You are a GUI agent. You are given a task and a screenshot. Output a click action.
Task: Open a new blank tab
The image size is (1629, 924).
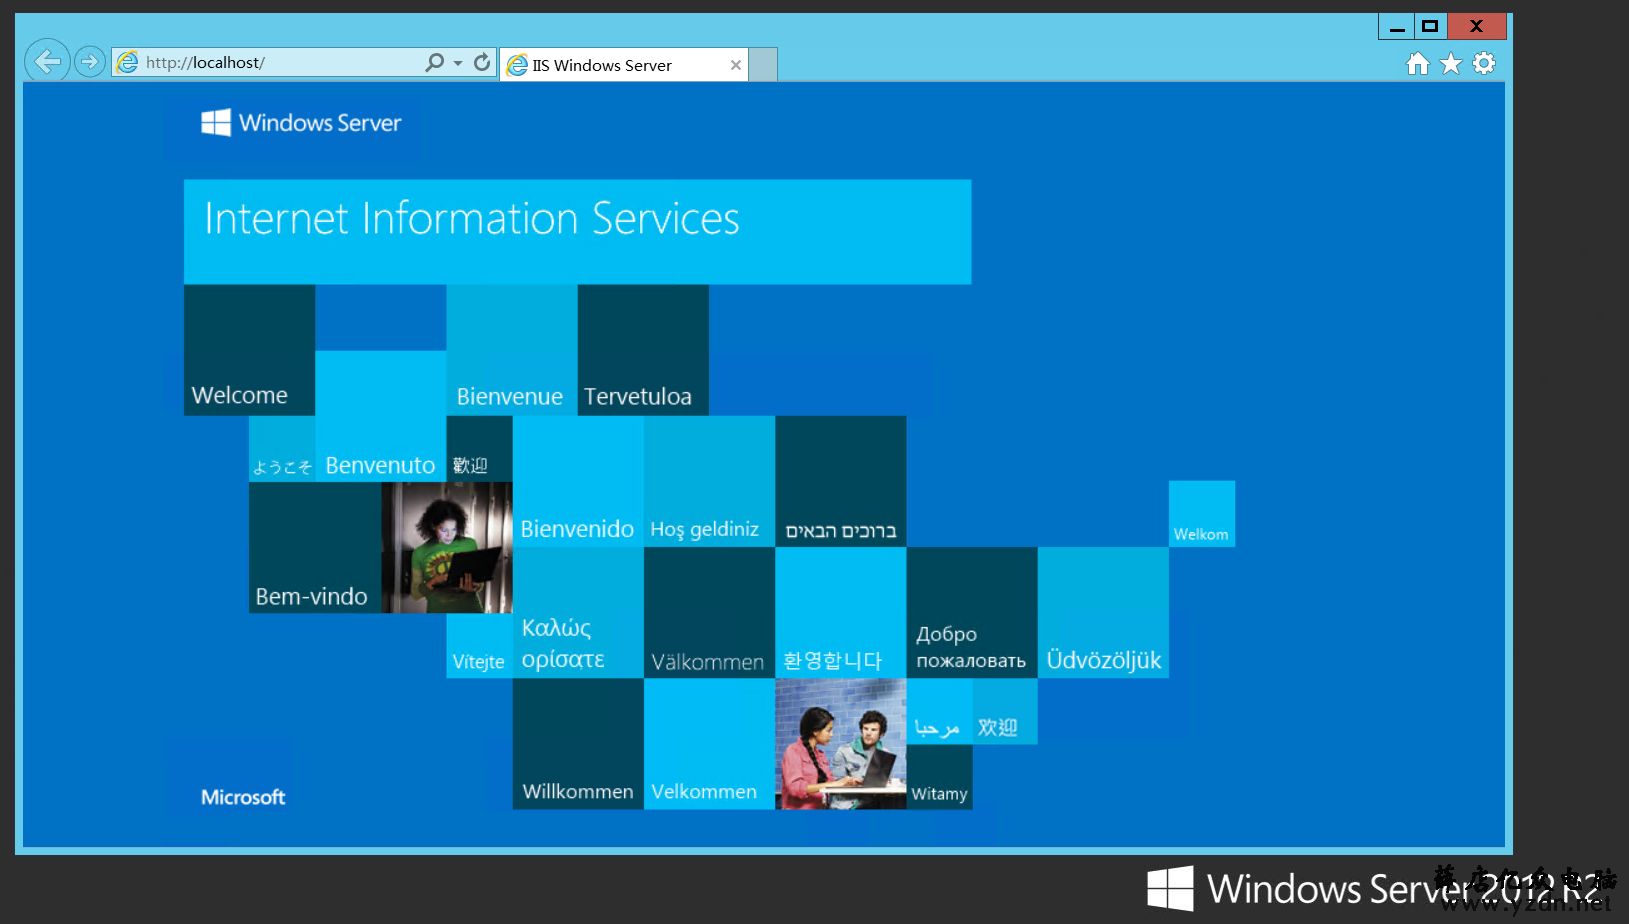pos(763,65)
